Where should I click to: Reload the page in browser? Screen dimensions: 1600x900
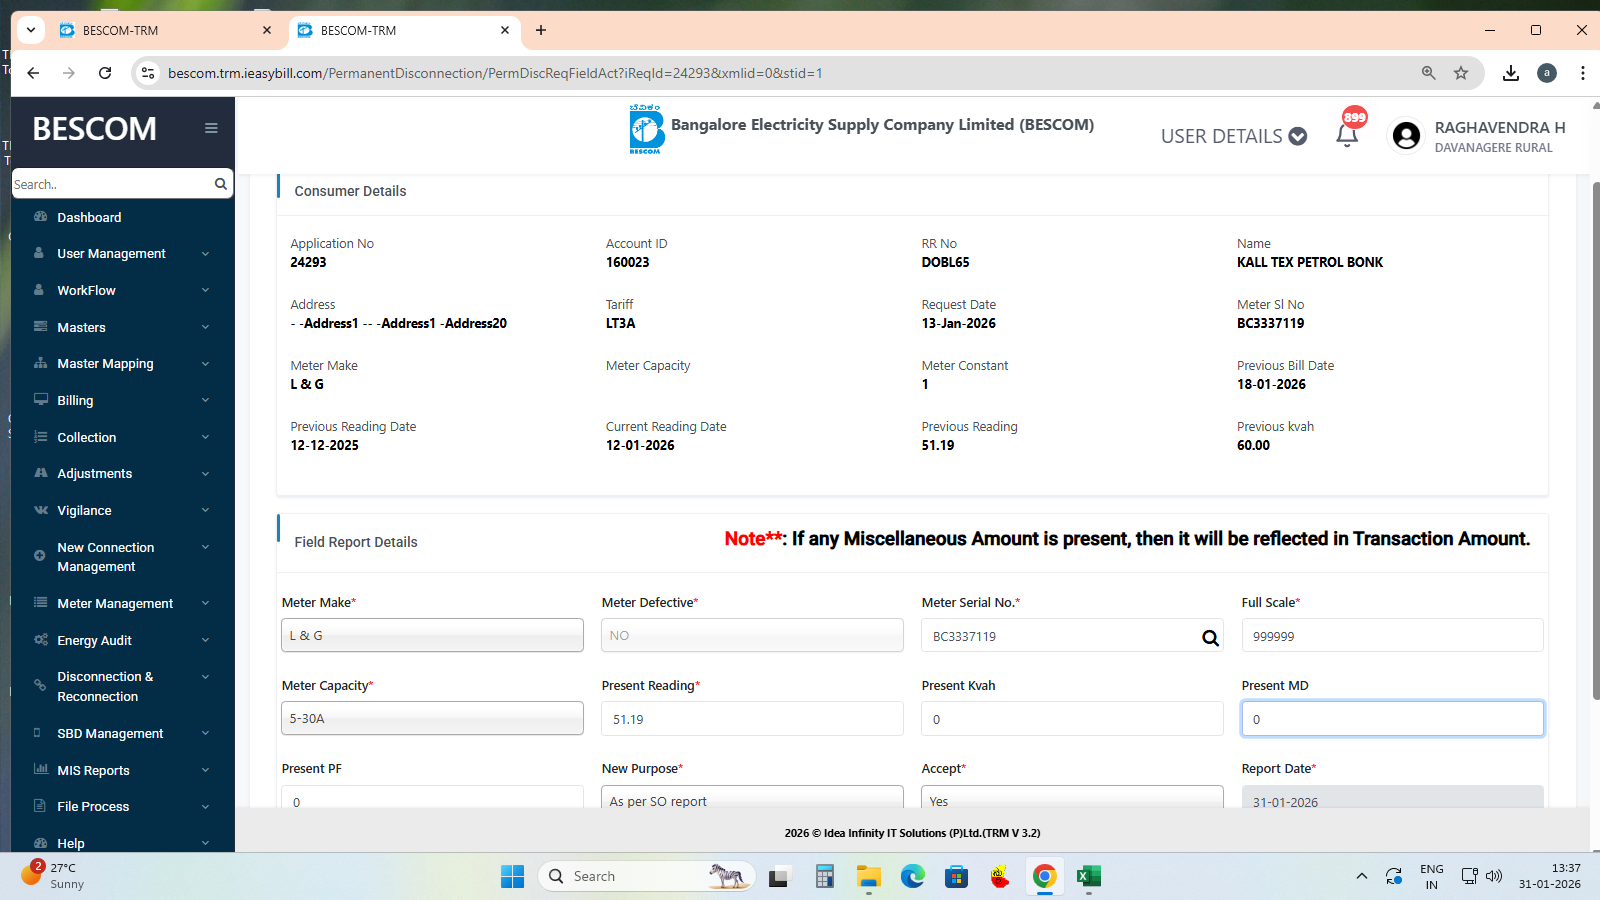105,73
